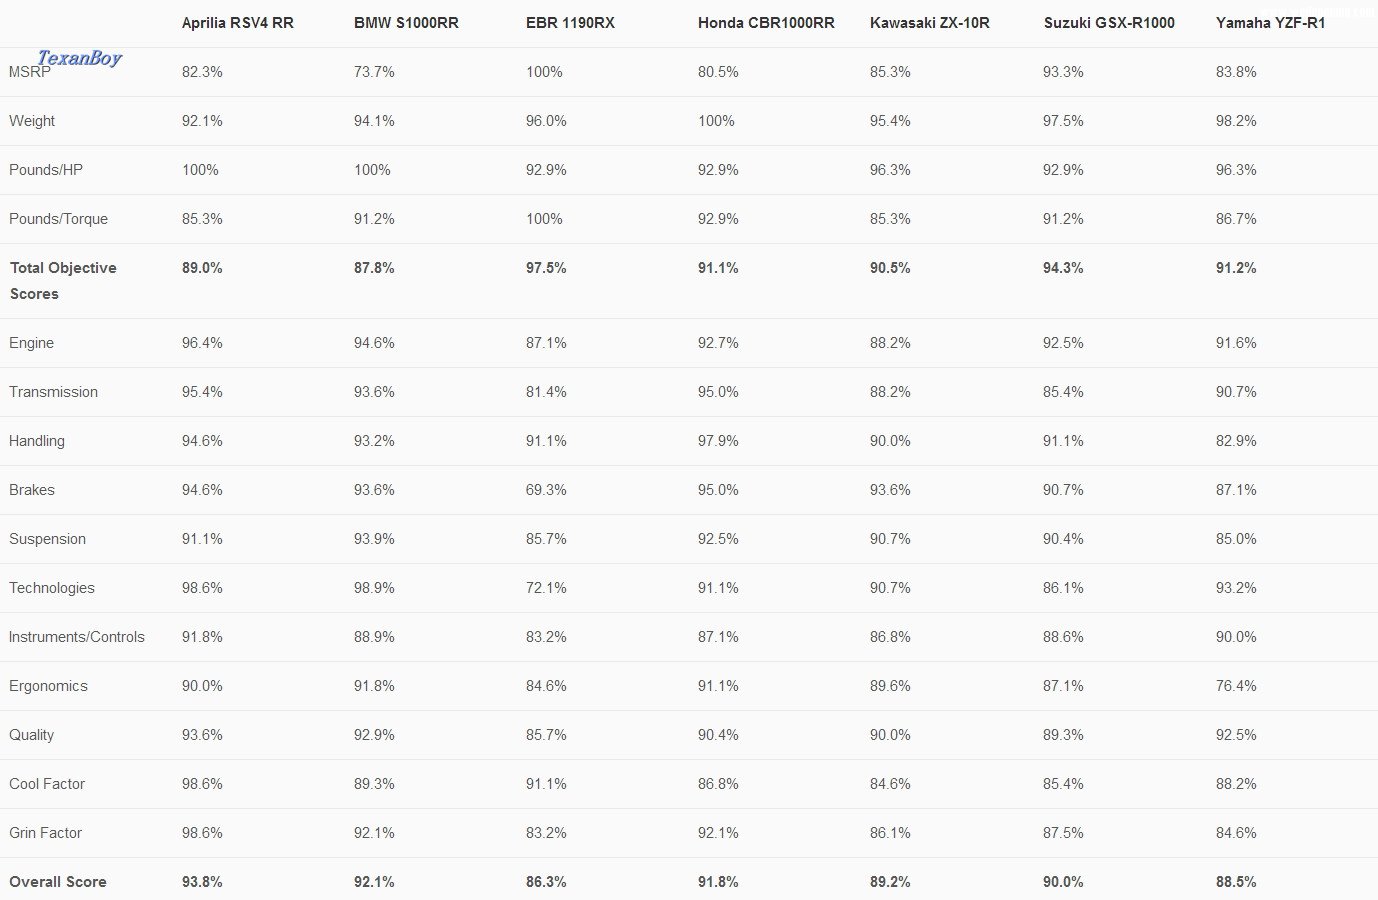Click Aprilia RSV4 RR Overall Score 93.8%
The image size is (1378, 900).
202,882
